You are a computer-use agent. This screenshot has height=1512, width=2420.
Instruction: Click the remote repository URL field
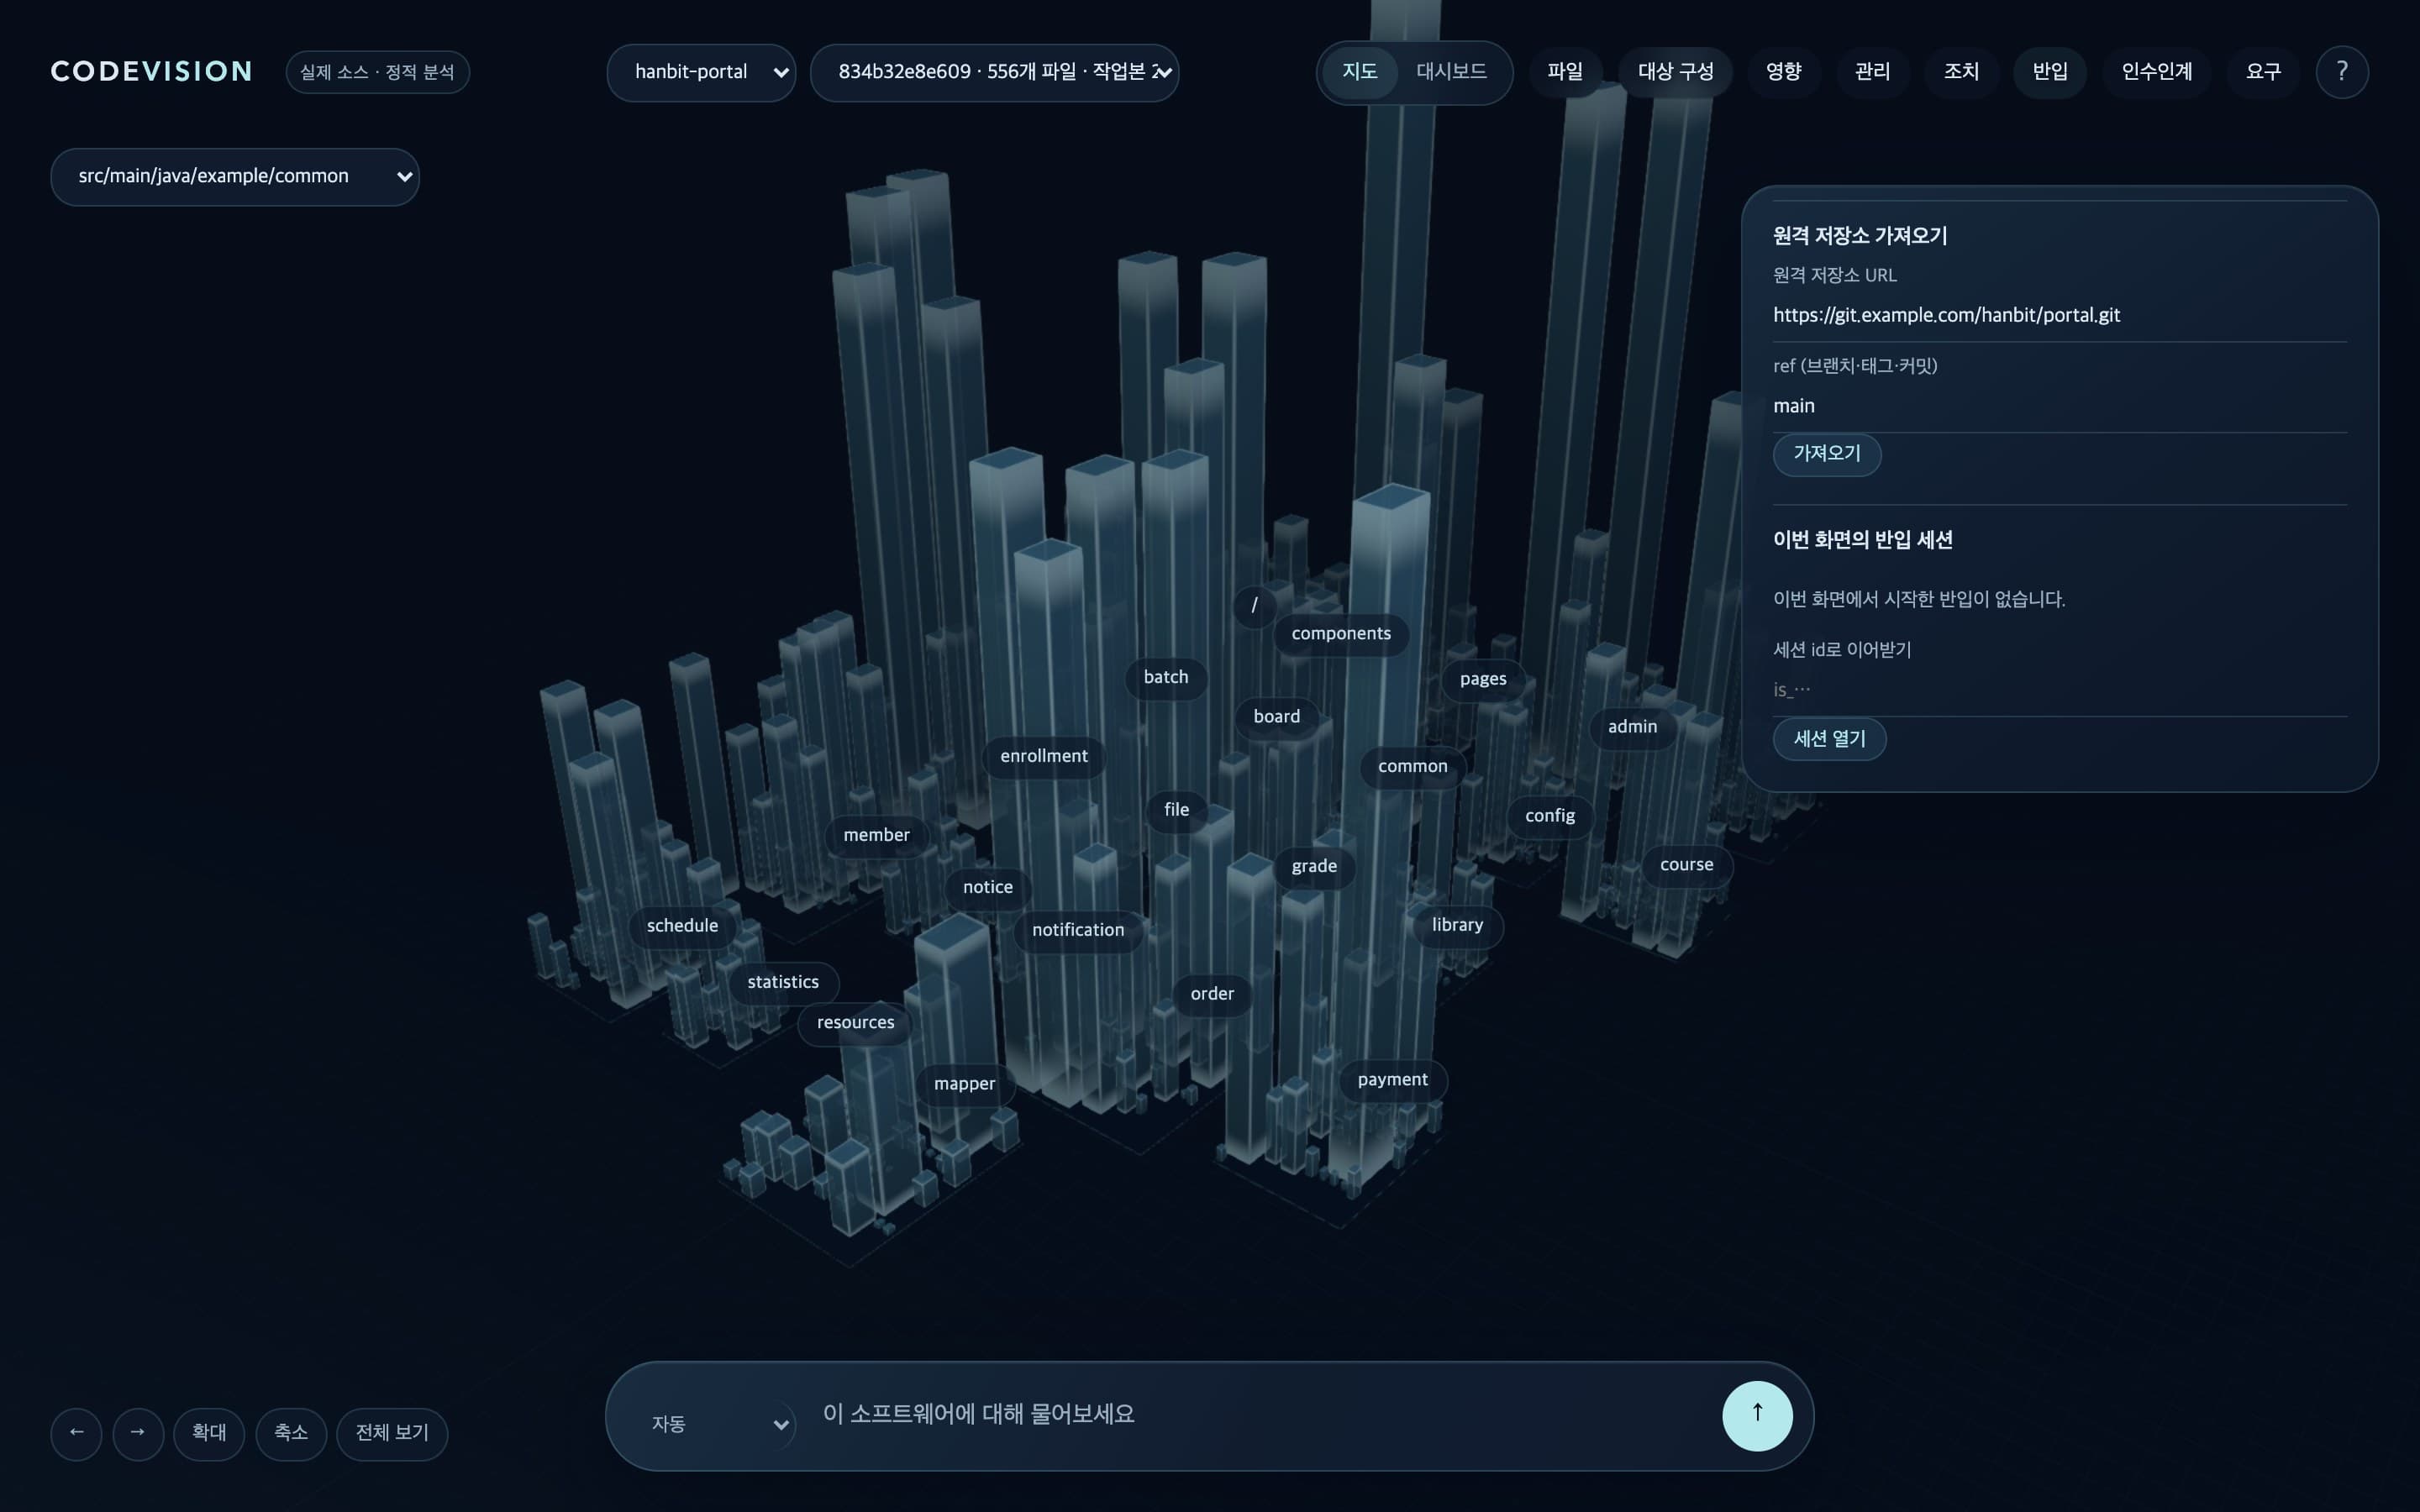click(x=2059, y=316)
